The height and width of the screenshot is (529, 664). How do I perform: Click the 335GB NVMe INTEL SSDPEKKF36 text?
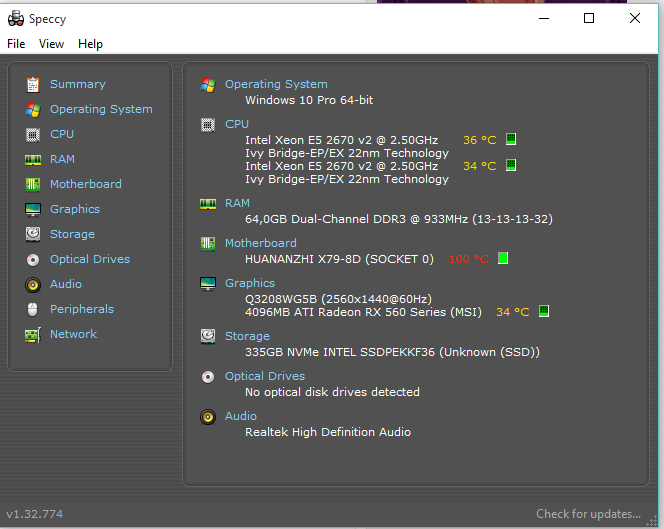(392, 352)
